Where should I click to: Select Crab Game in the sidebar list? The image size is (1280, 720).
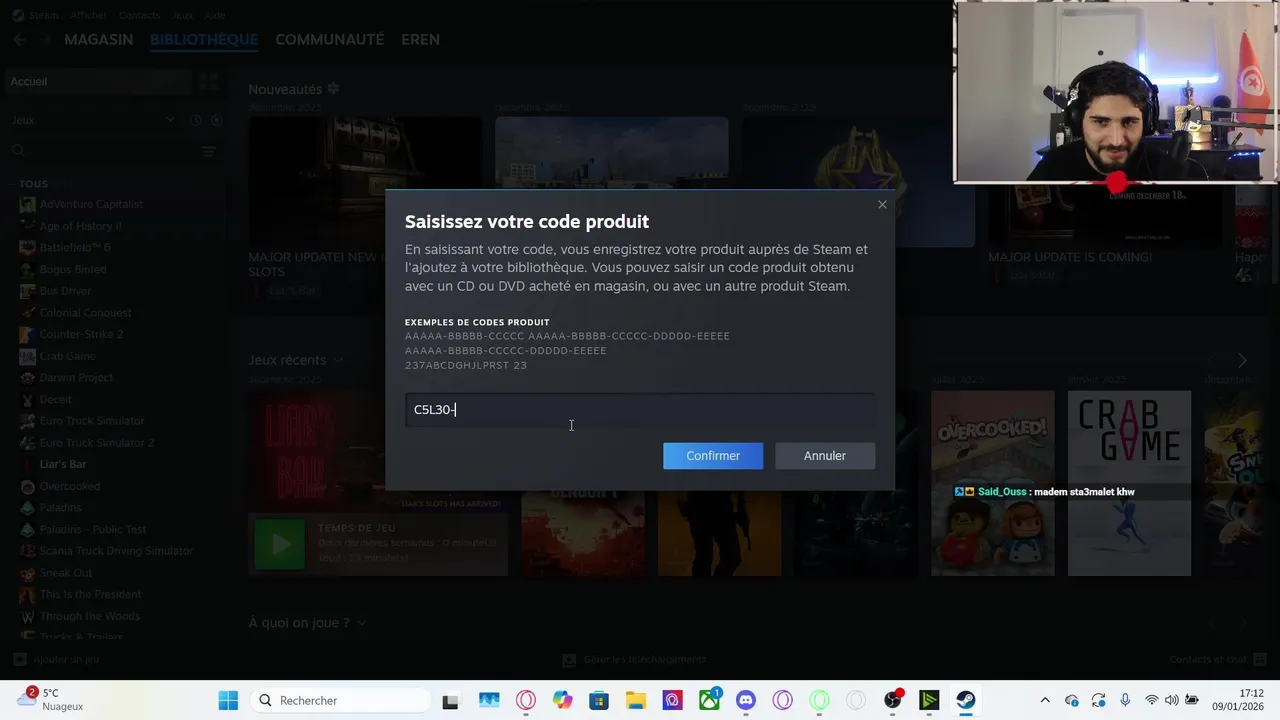click(x=67, y=356)
